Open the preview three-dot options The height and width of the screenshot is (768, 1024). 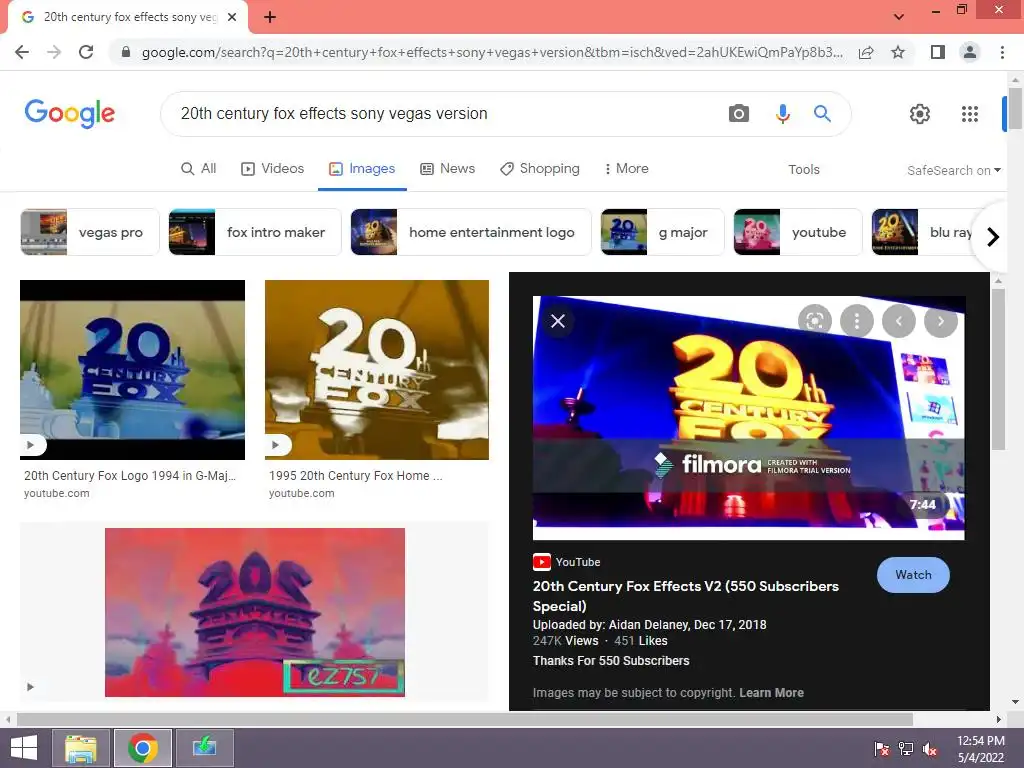click(857, 321)
